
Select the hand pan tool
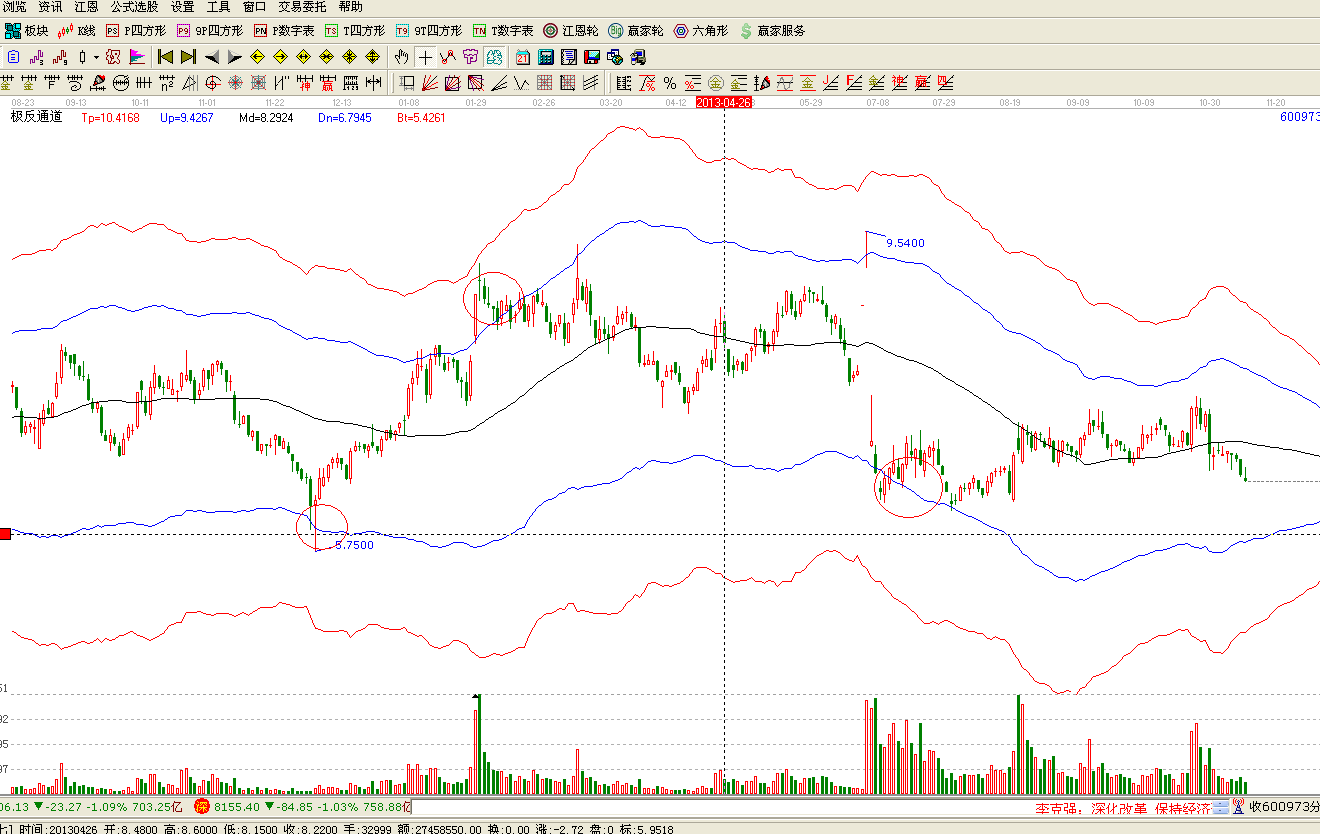(402, 57)
